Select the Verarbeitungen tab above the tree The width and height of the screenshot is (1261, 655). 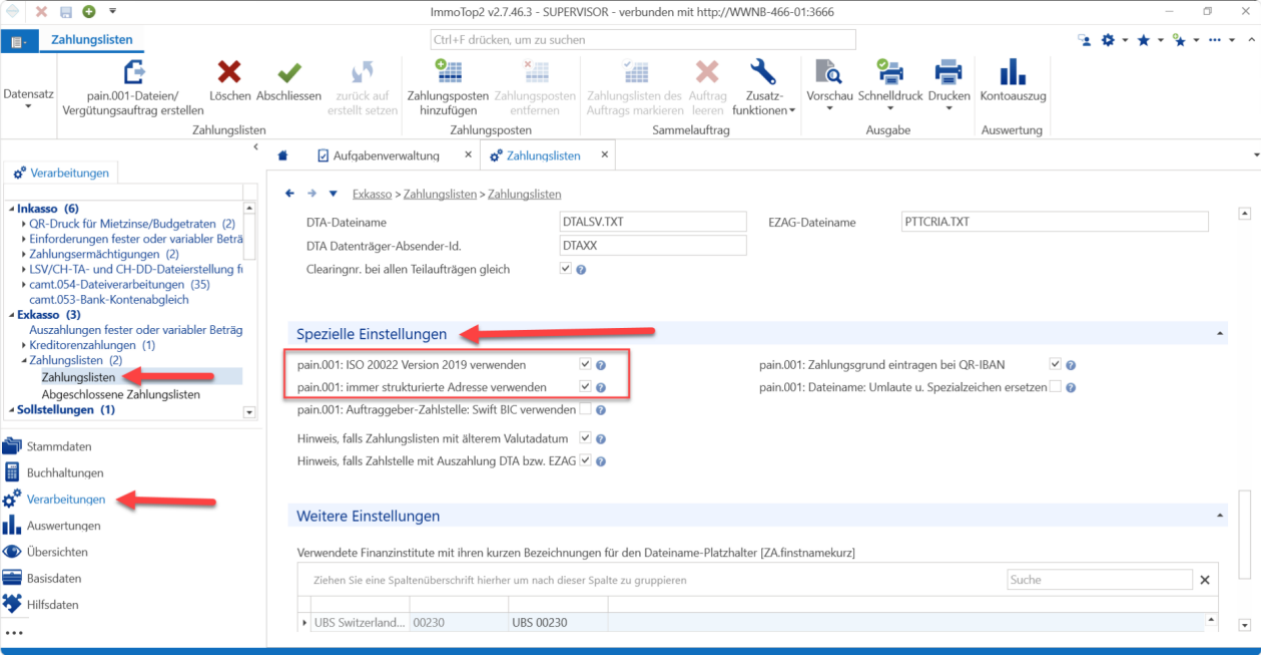coord(61,173)
